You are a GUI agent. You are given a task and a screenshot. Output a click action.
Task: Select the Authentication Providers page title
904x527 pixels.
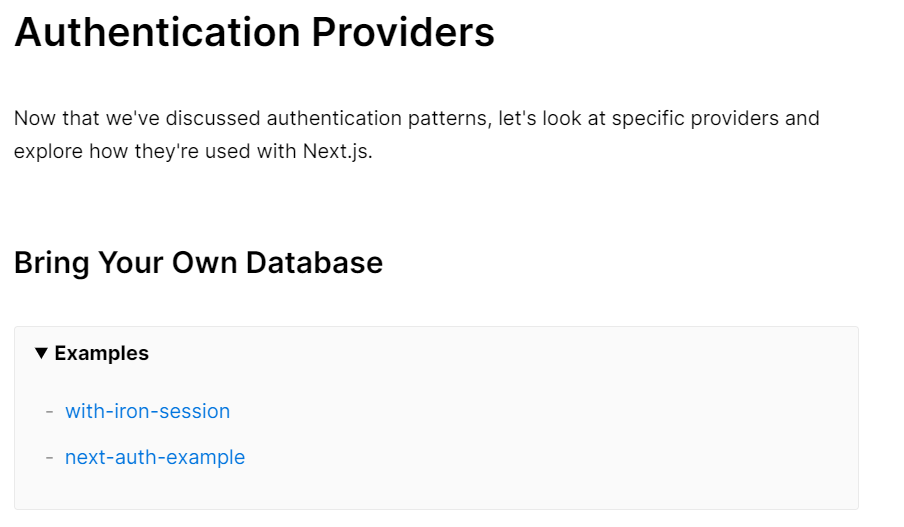(254, 32)
